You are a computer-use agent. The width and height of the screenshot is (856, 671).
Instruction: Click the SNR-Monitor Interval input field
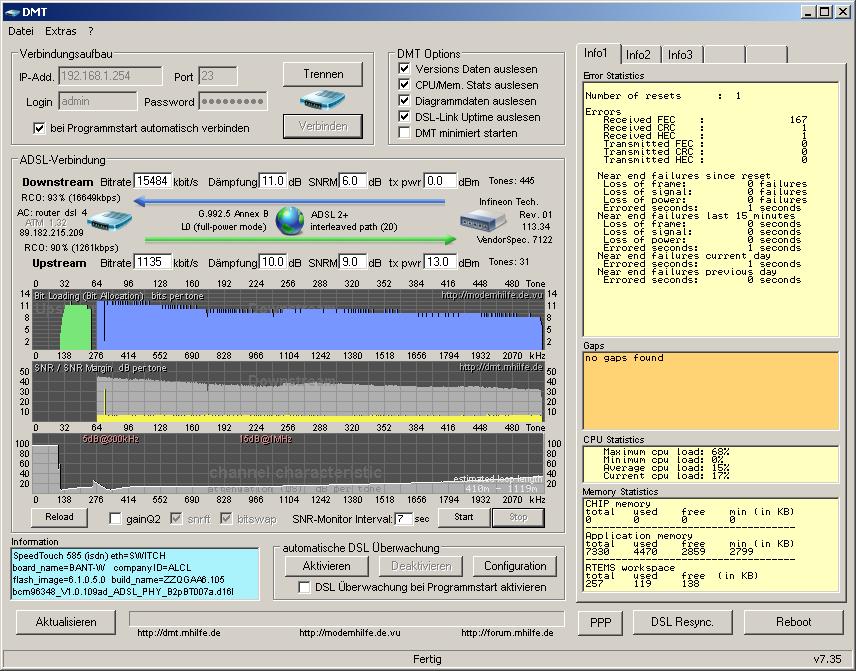[x=403, y=519]
